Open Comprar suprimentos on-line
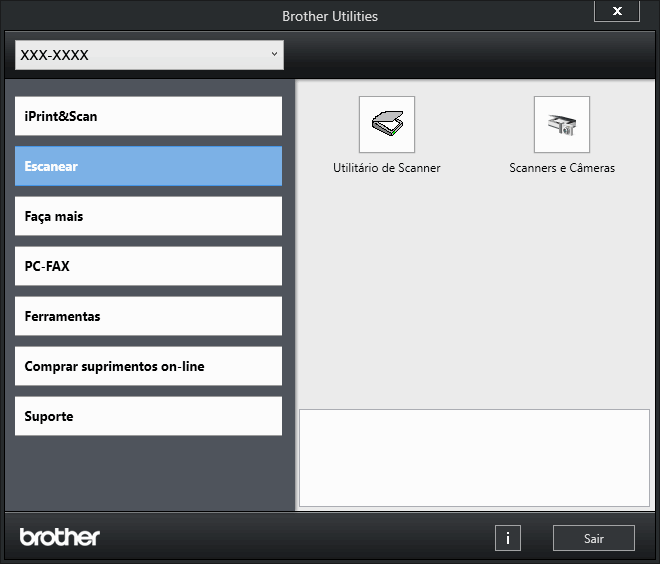The image size is (660, 564). point(148,366)
